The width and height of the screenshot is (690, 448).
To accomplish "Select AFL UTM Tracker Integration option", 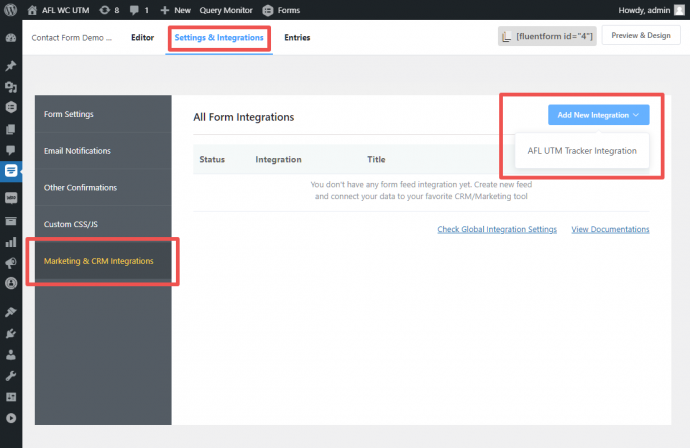I will (582, 151).
